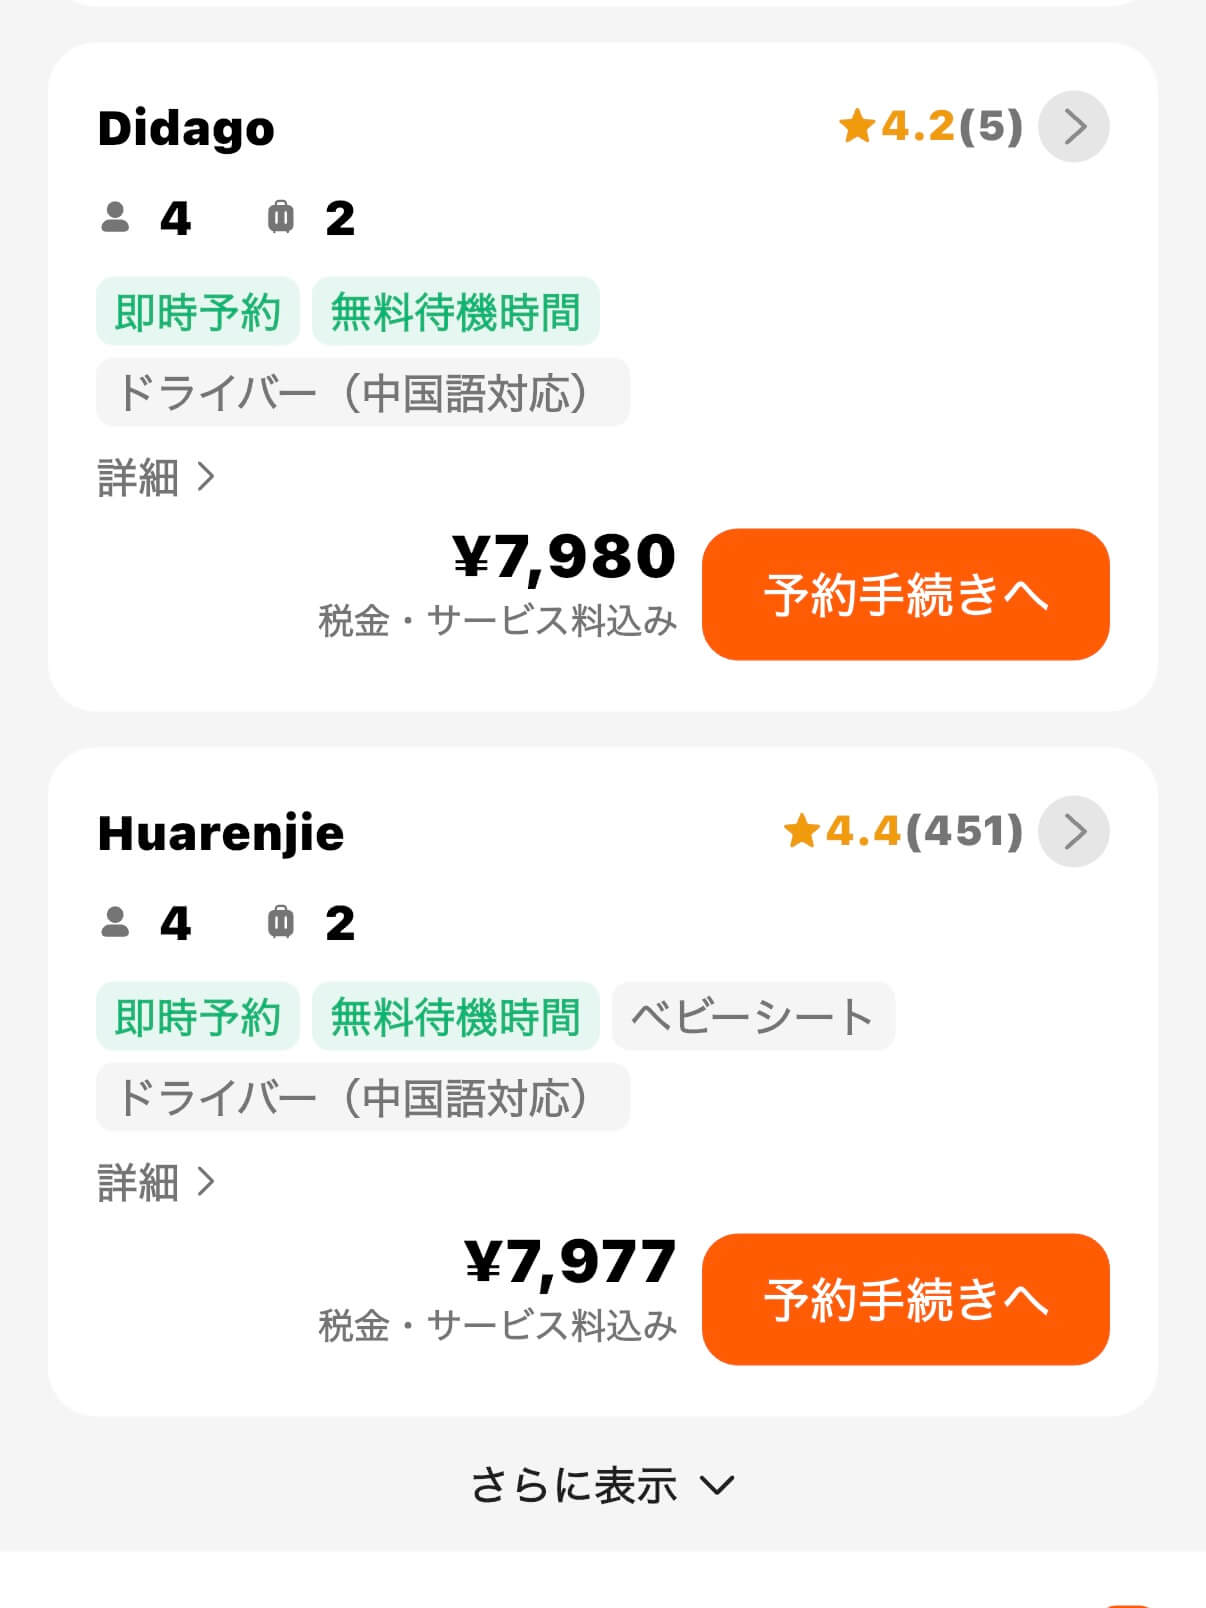Open Huarenjie reviews arrow button
Viewport: 1206px width, 1608px height.
pos(1073,831)
